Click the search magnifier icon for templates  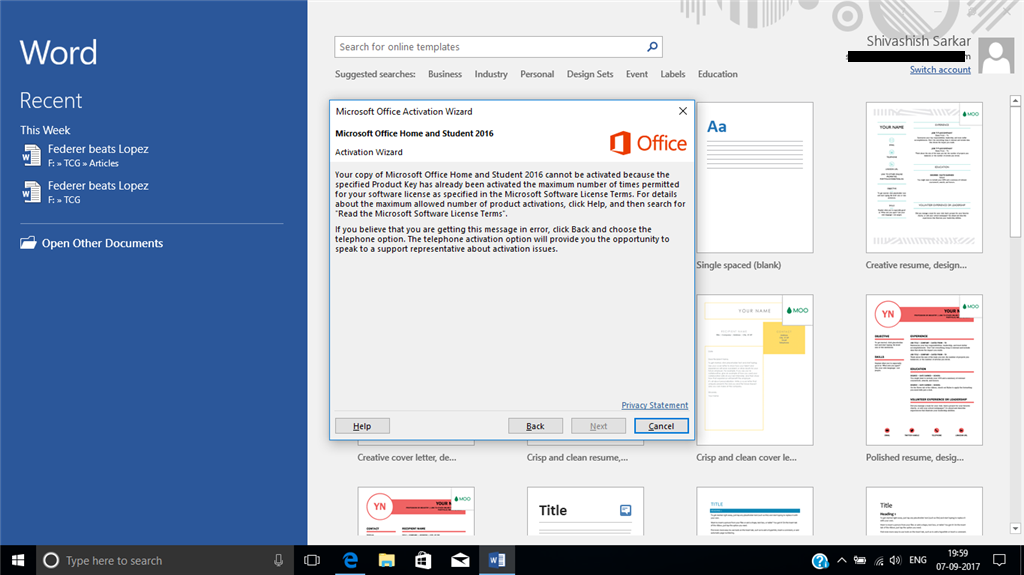652,46
